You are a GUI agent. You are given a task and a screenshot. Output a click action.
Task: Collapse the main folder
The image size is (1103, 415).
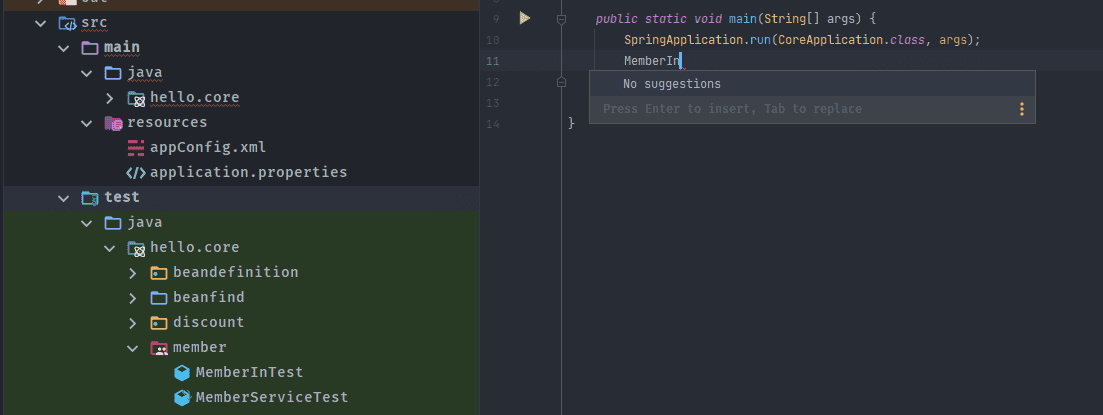click(63, 47)
